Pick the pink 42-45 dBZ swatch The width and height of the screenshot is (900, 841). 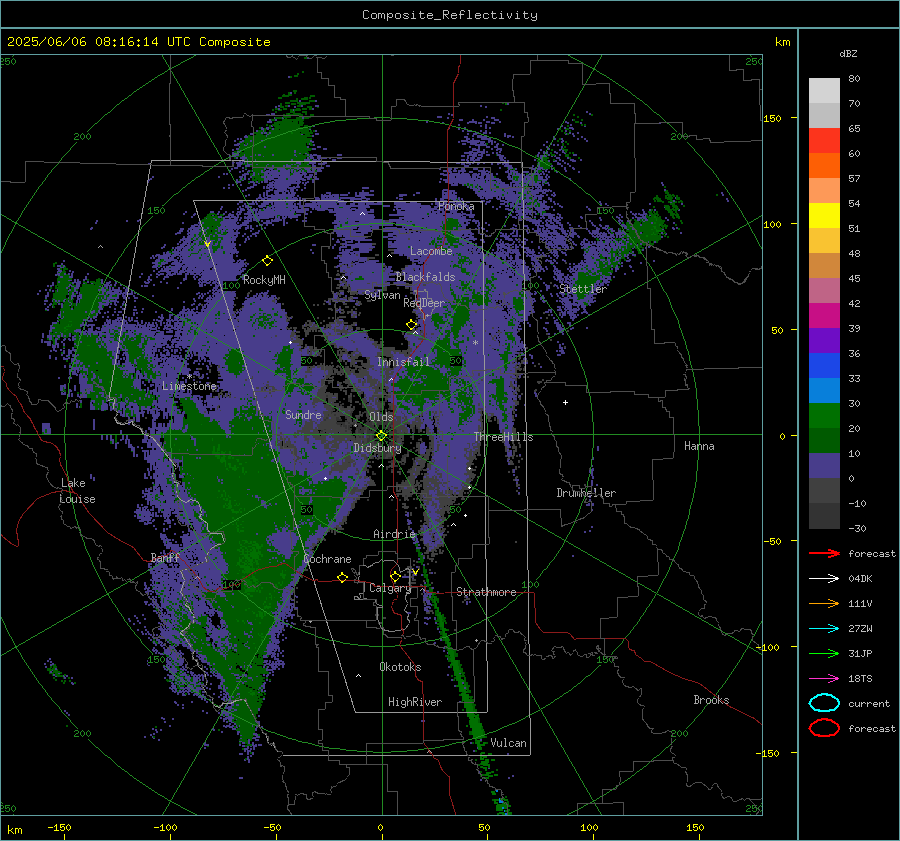(x=824, y=291)
